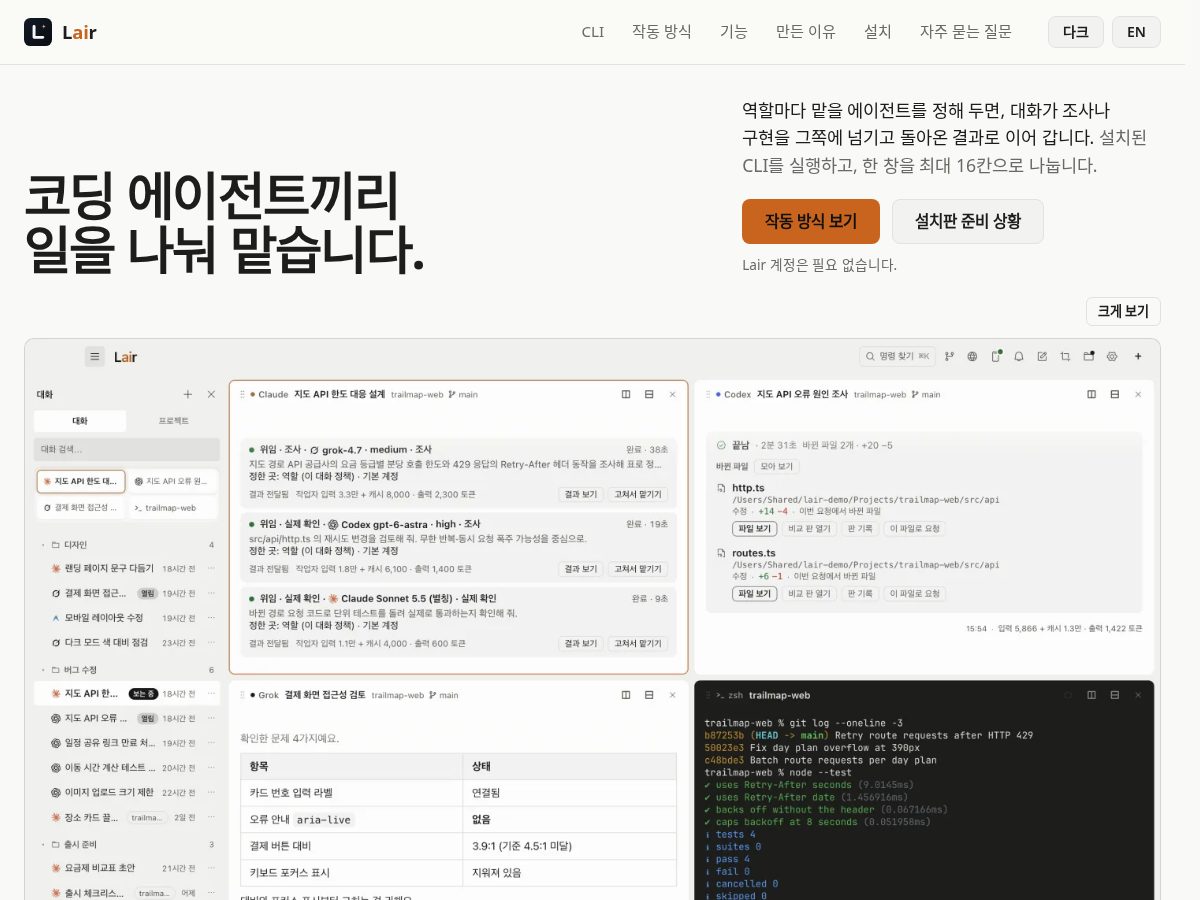Click 모아 보기 next to 바뀐 파일
The width and height of the screenshot is (1200, 900).
(x=776, y=466)
